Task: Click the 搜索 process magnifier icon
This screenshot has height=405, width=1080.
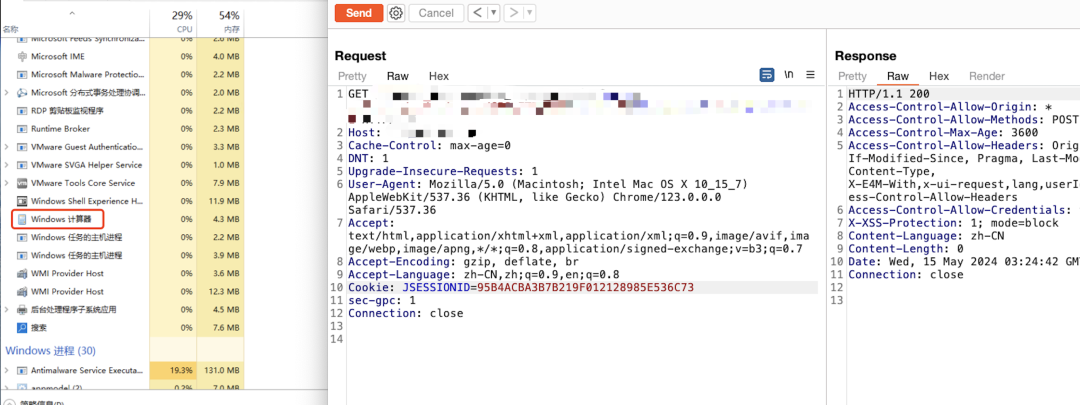Action: pyautogui.click(x=22, y=327)
